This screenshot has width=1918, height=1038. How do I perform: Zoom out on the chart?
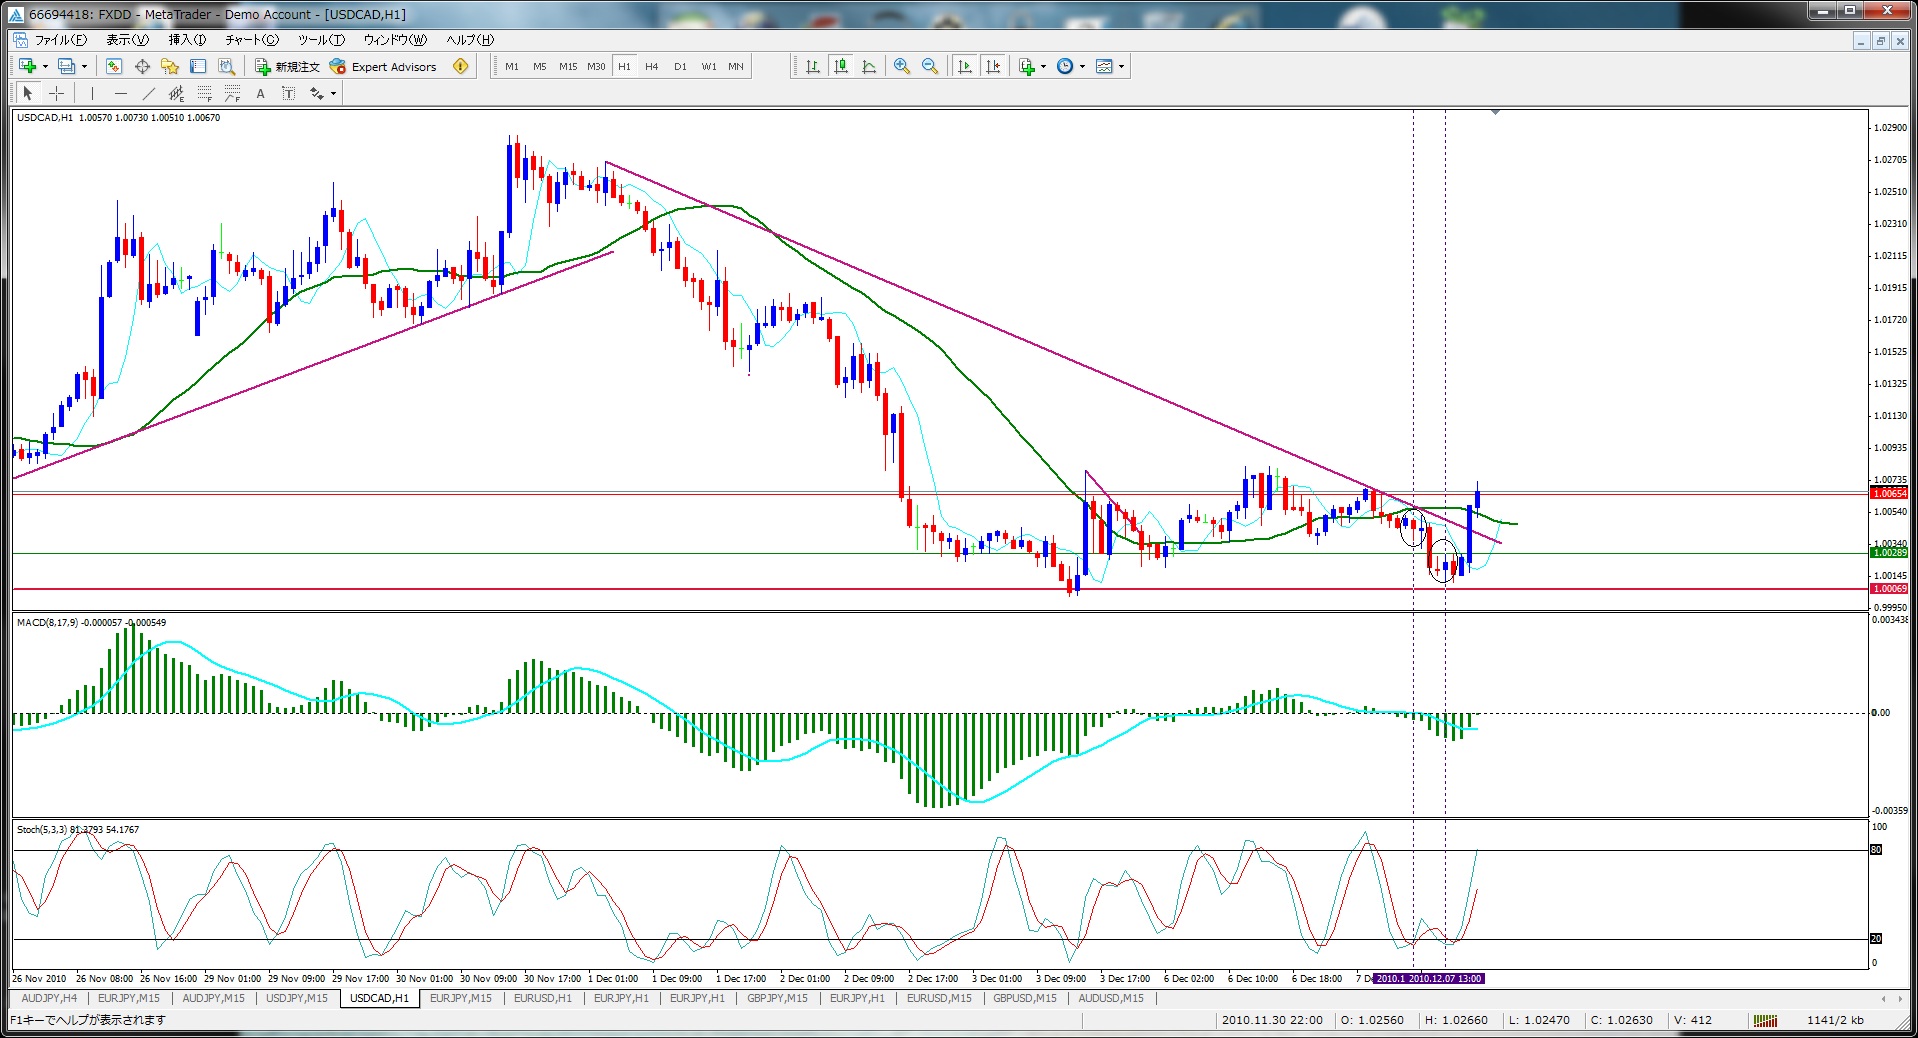click(930, 67)
